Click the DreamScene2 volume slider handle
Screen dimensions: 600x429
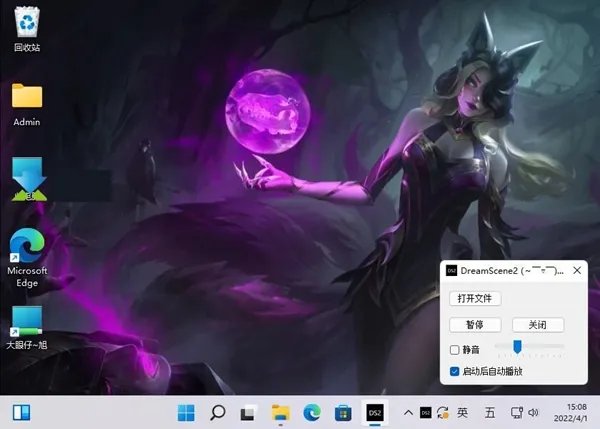(517, 347)
